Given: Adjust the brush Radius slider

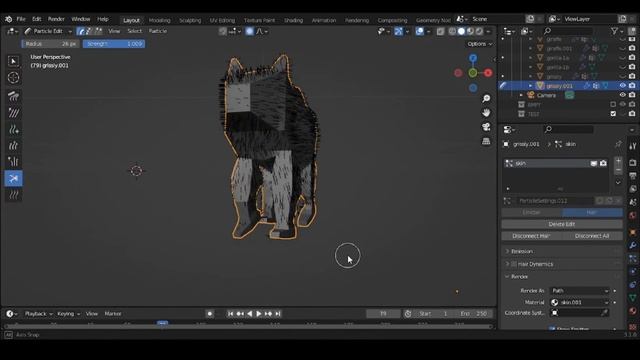Looking at the screenshot, I should 50,44.
